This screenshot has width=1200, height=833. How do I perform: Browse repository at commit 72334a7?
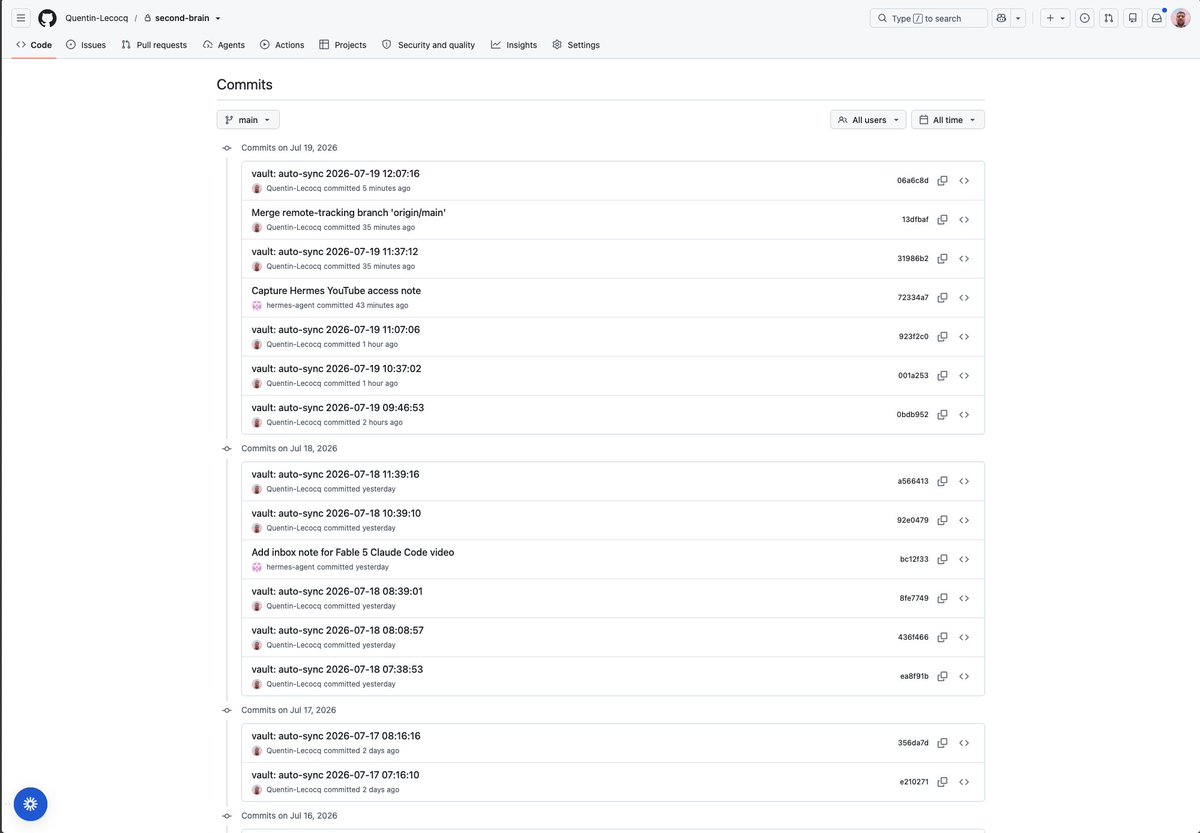[964, 298]
